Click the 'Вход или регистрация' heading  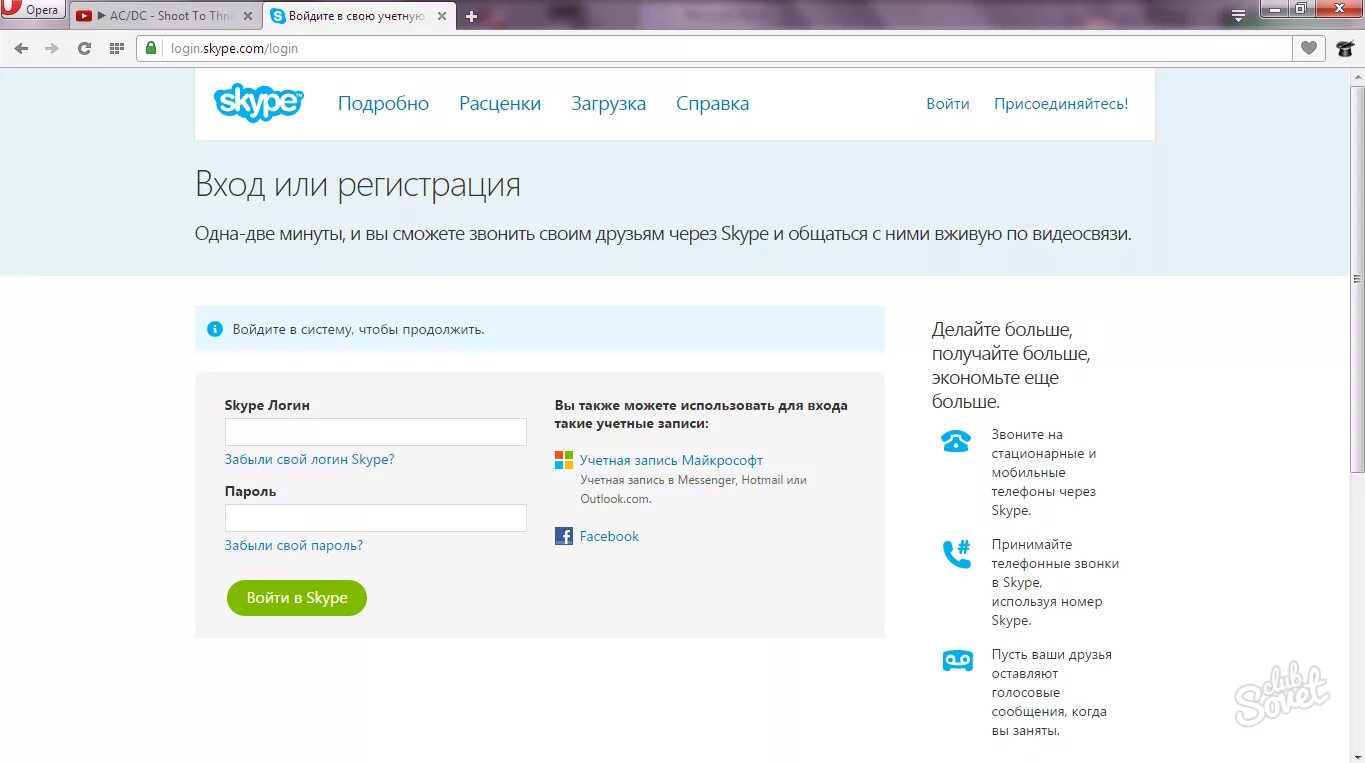[x=358, y=185]
